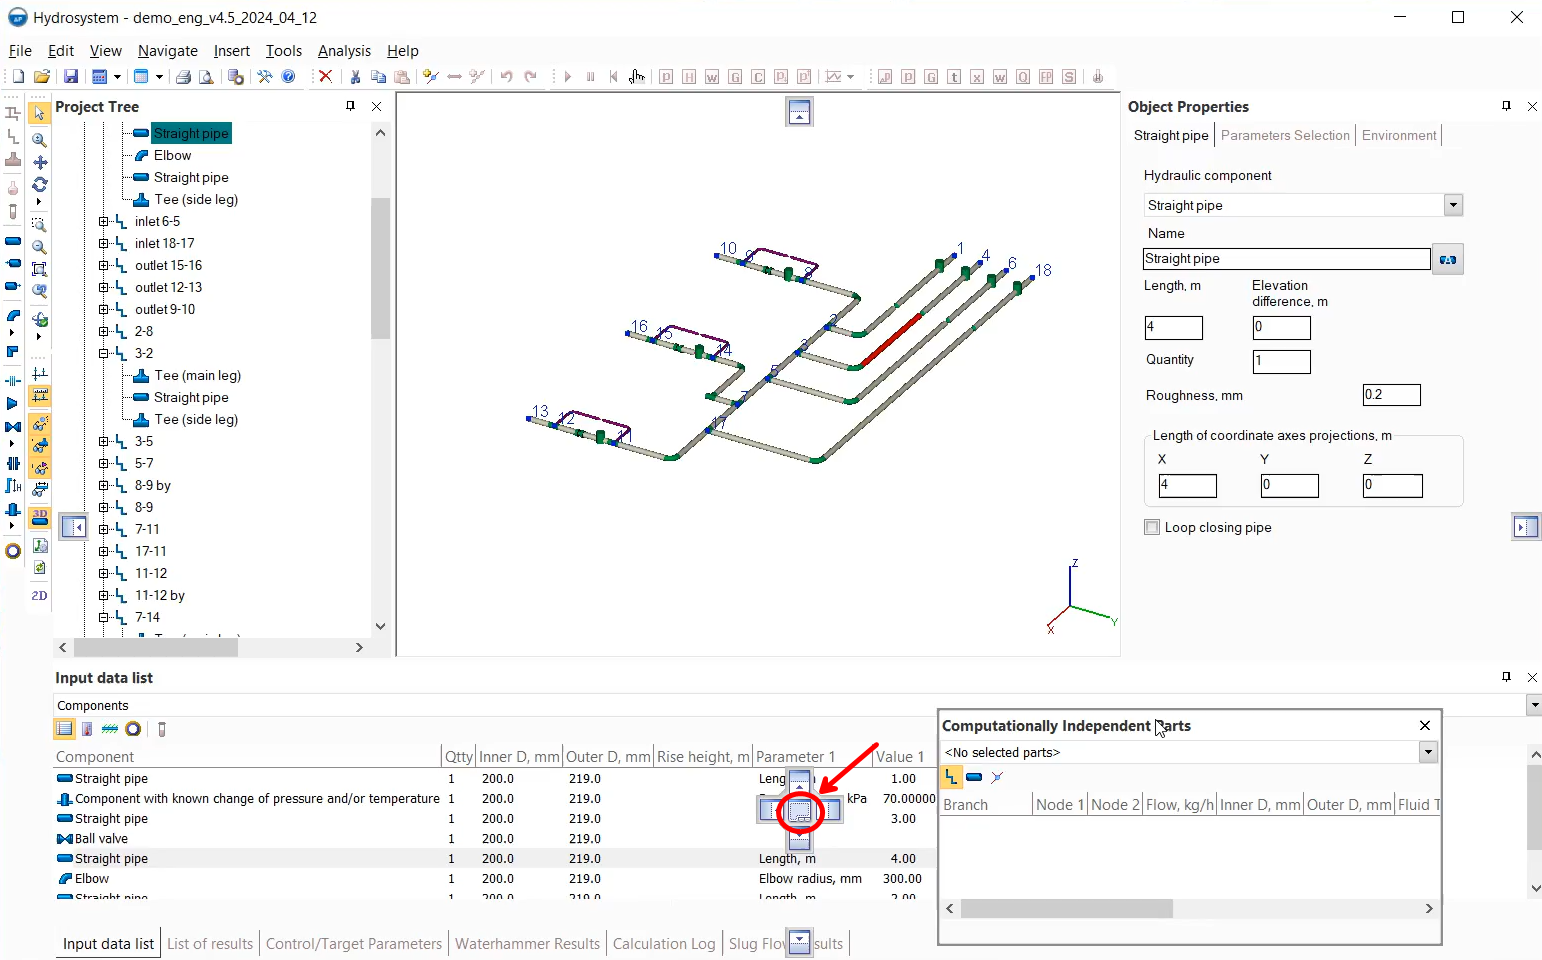The width and height of the screenshot is (1542, 960).
Task: Click the Save toolbar icon
Action: (71, 77)
